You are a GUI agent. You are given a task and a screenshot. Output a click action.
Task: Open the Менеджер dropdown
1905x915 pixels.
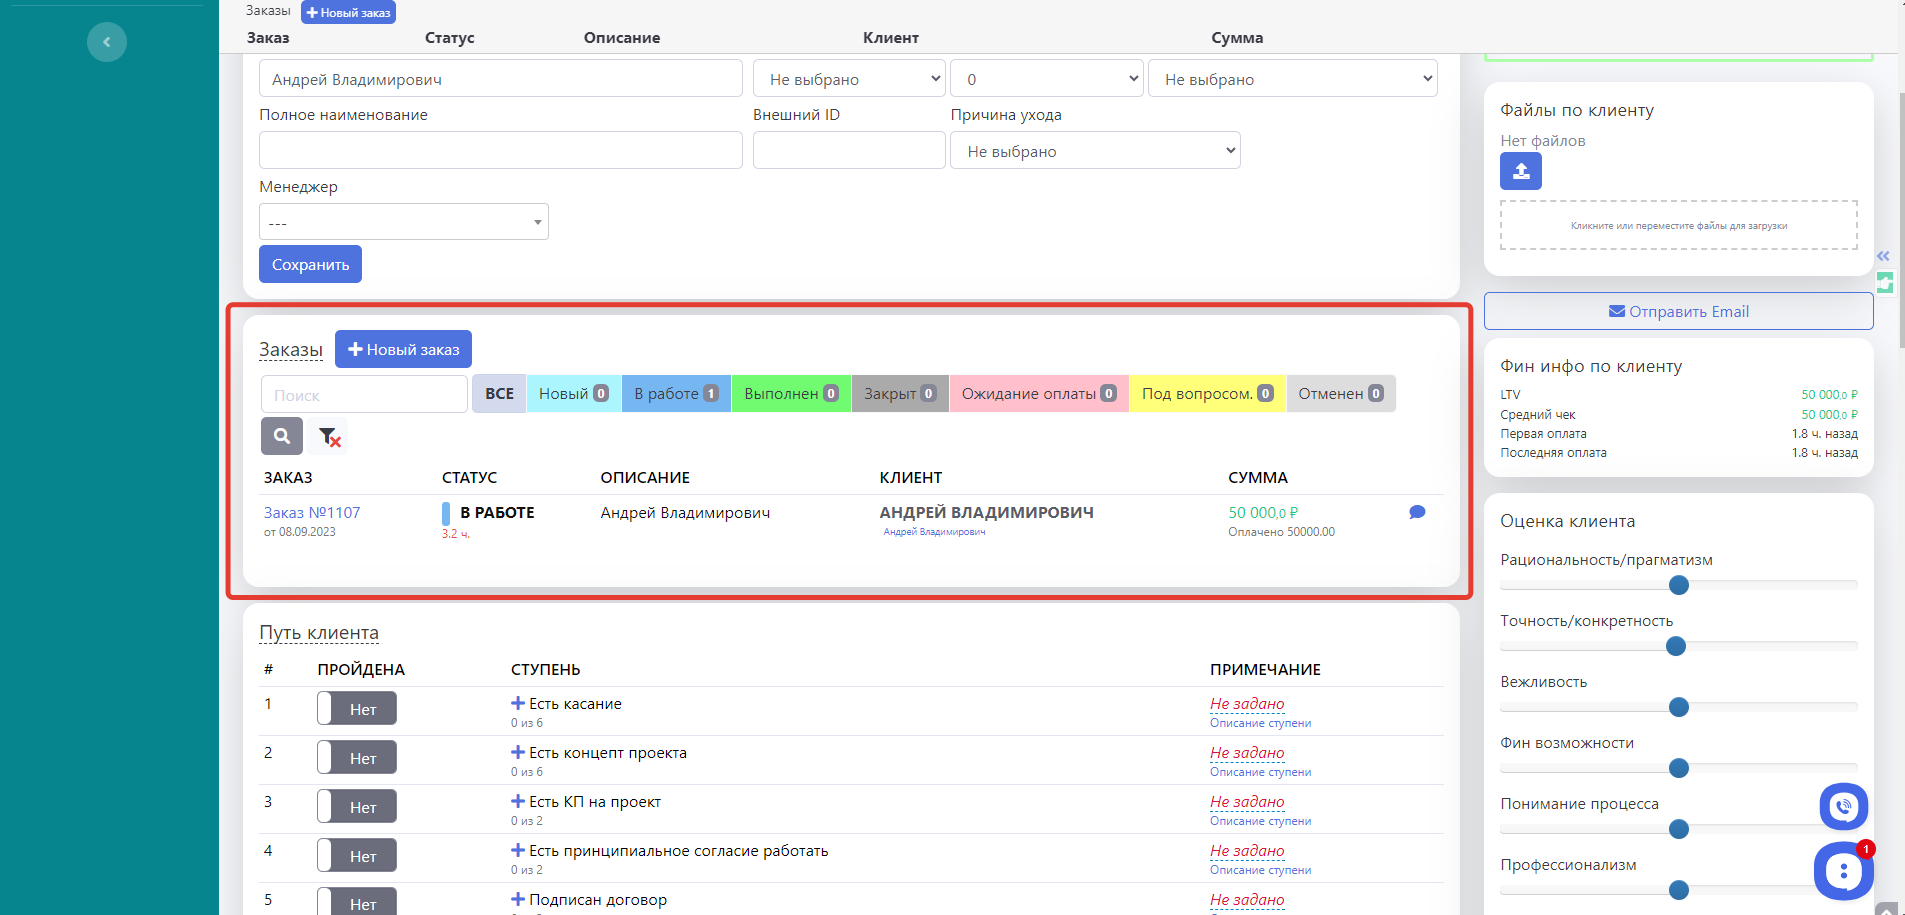point(403,222)
